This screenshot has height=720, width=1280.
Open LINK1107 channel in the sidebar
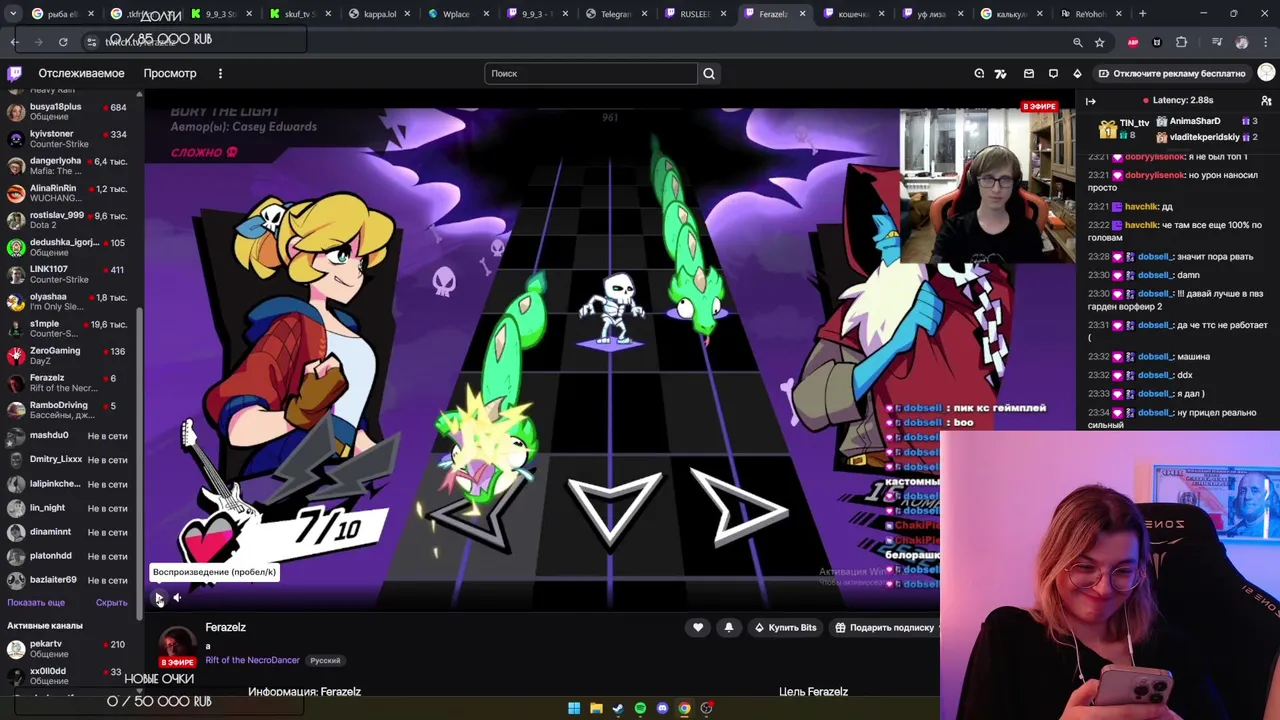point(68,274)
